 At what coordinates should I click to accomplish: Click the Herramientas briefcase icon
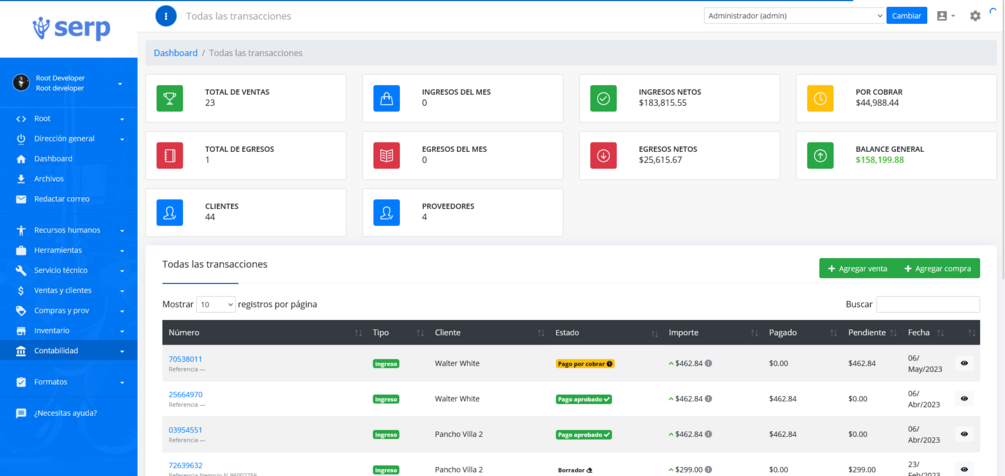point(21,250)
